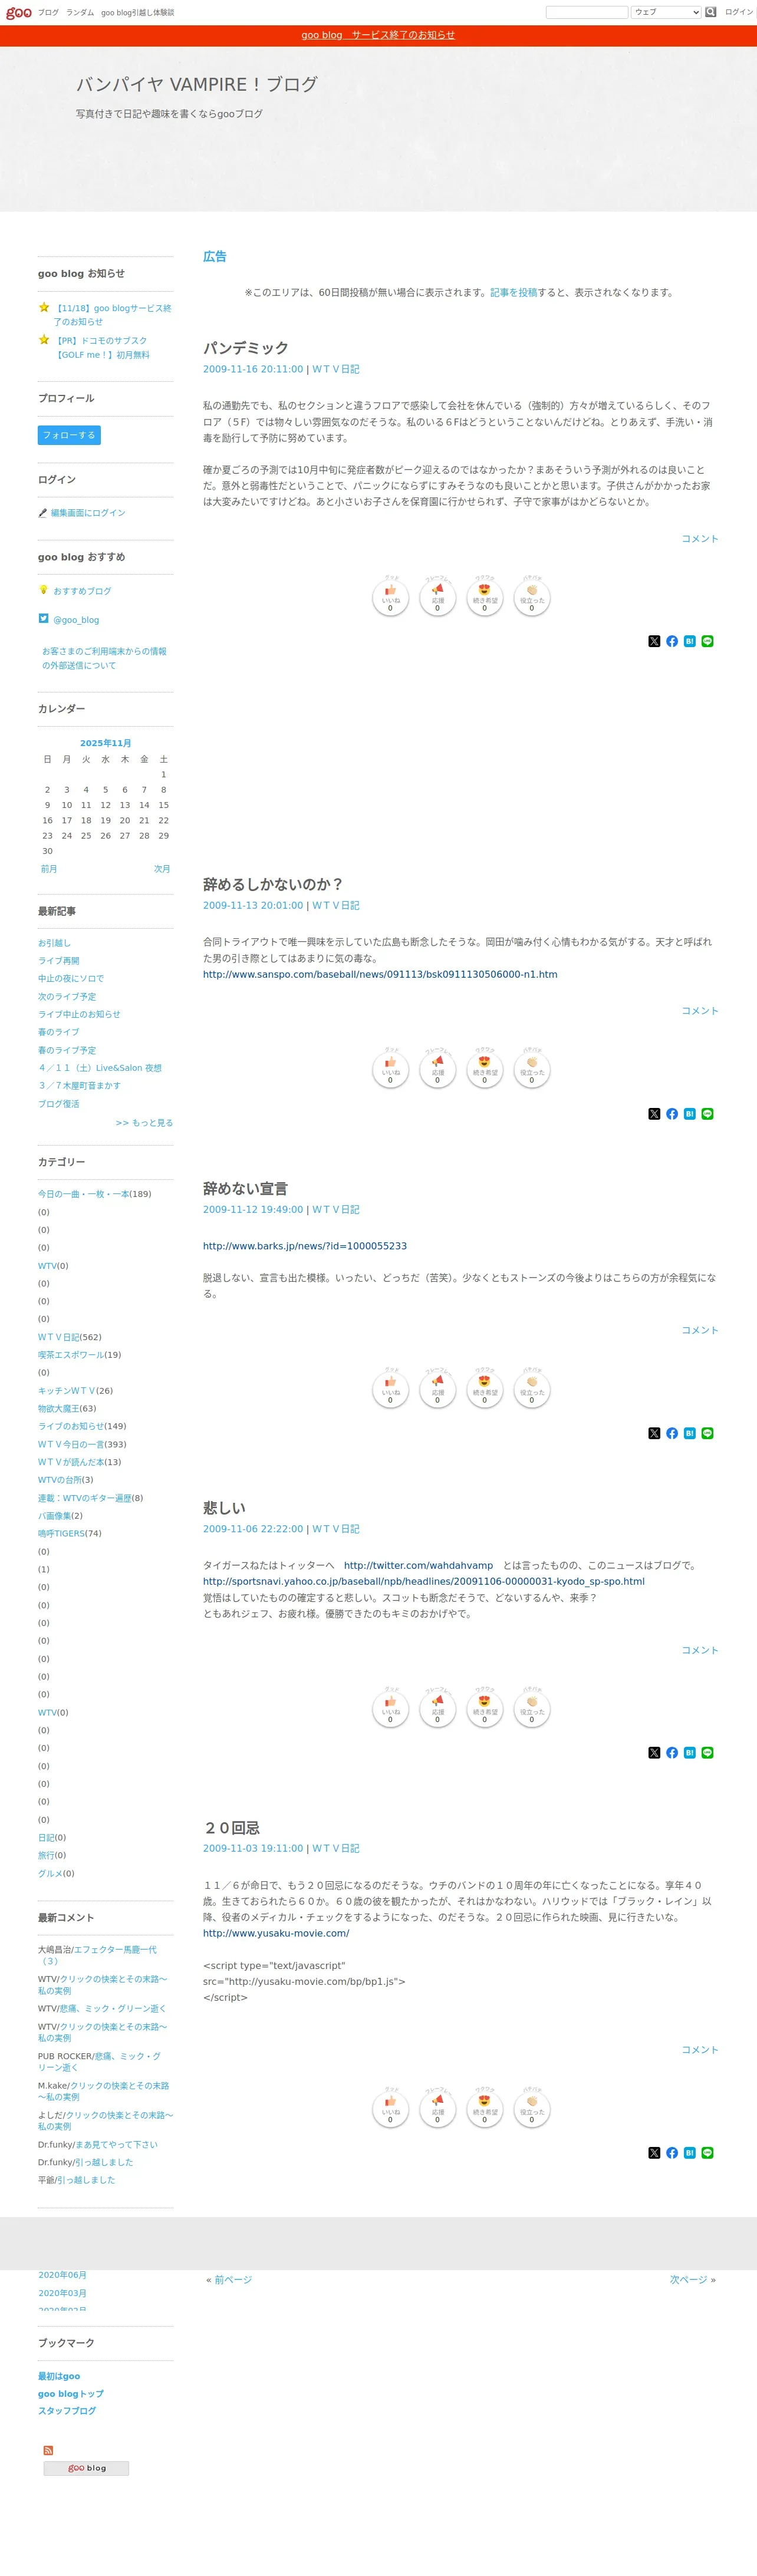Open recent article ライブ再開
Image resolution: width=757 pixels, height=2576 pixels.
[x=58, y=961]
